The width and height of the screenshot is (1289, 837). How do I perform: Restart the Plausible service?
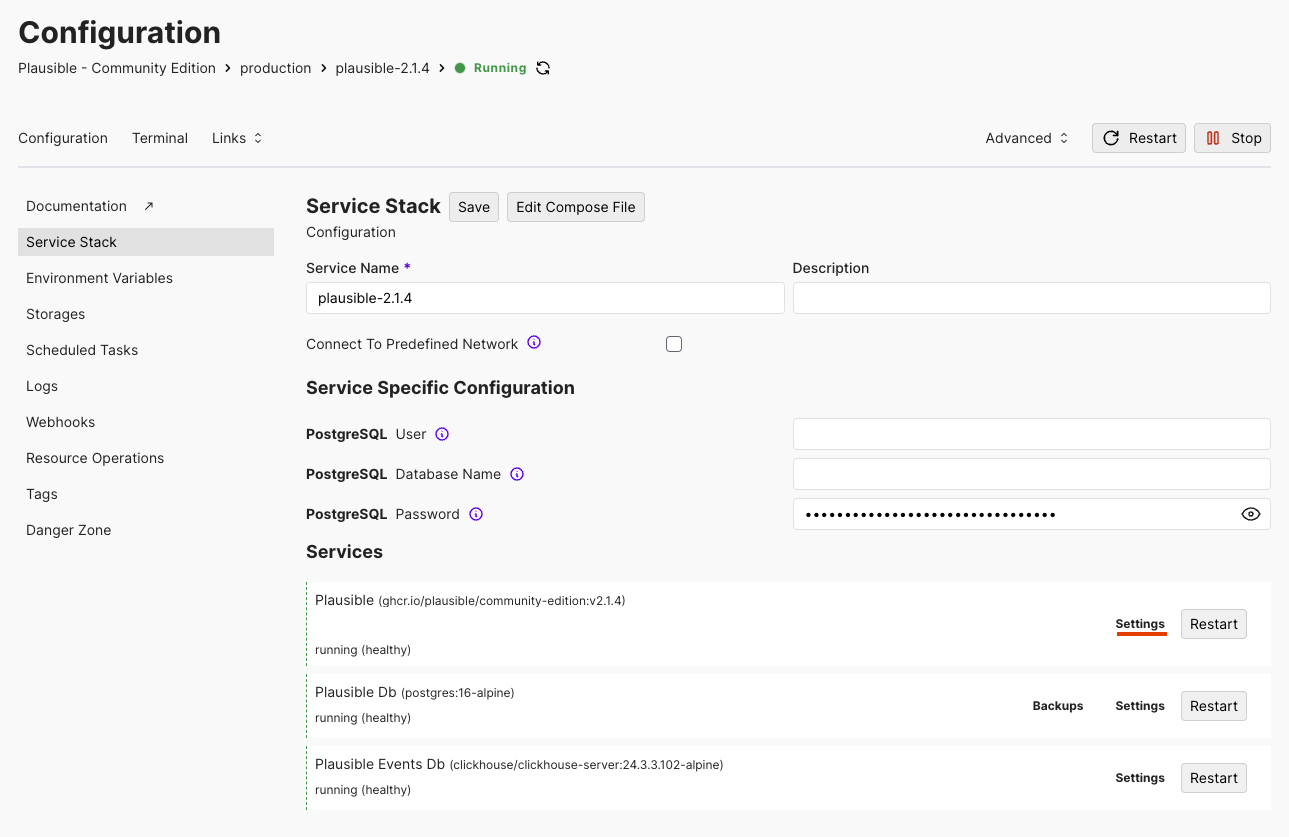click(1214, 624)
